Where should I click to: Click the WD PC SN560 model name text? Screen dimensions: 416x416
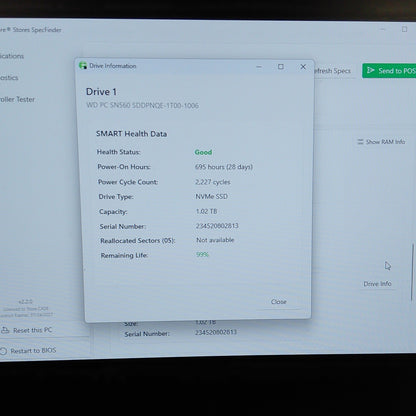tap(142, 106)
